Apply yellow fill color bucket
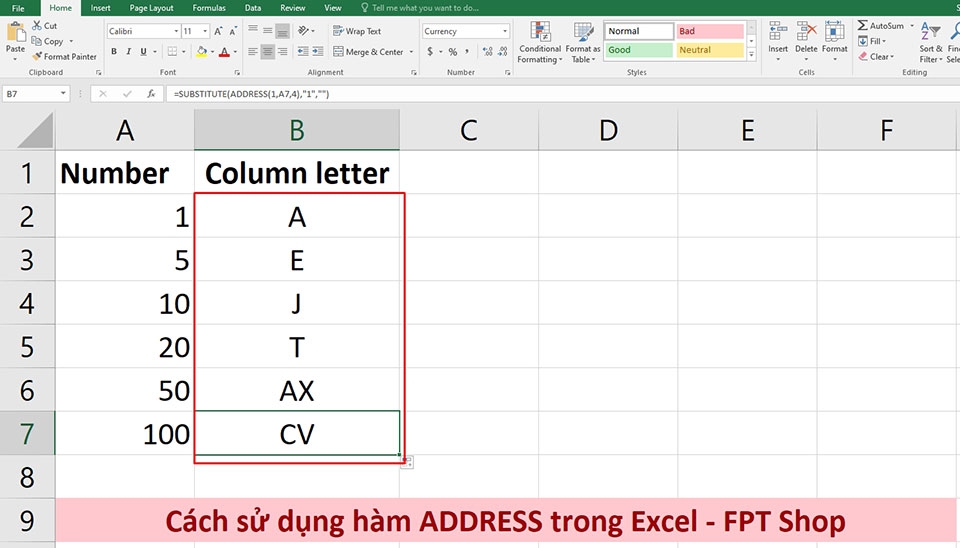The height and width of the screenshot is (548, 960). (201, 52)
